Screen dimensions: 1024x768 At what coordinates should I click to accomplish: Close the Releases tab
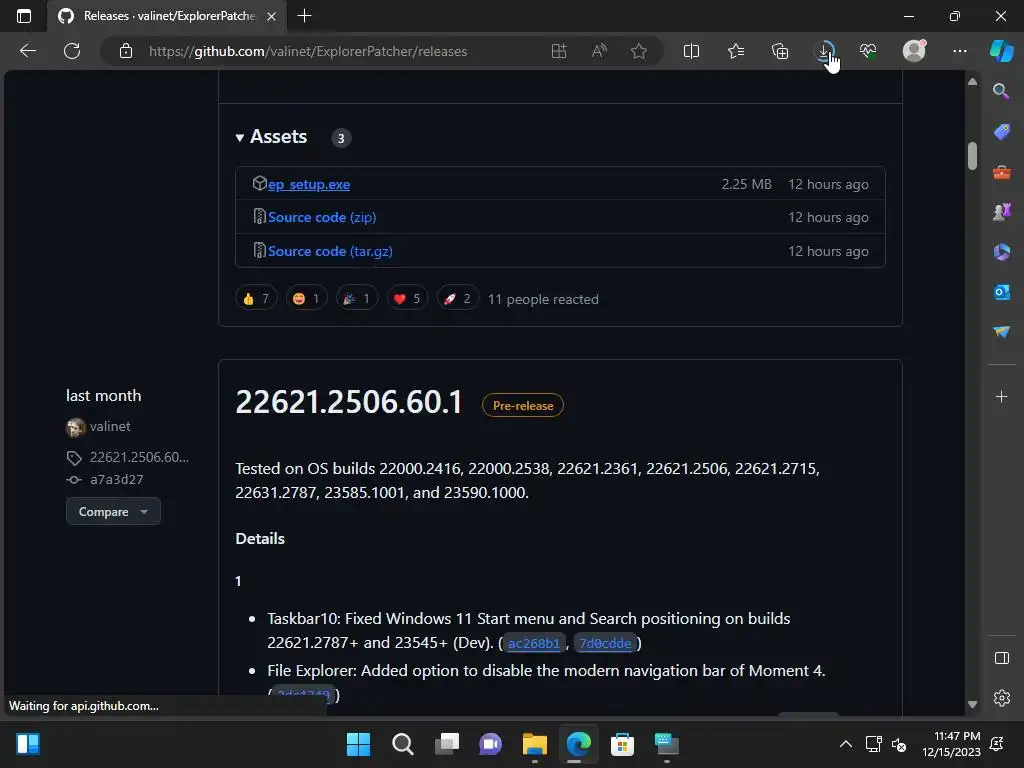[272, 16]
